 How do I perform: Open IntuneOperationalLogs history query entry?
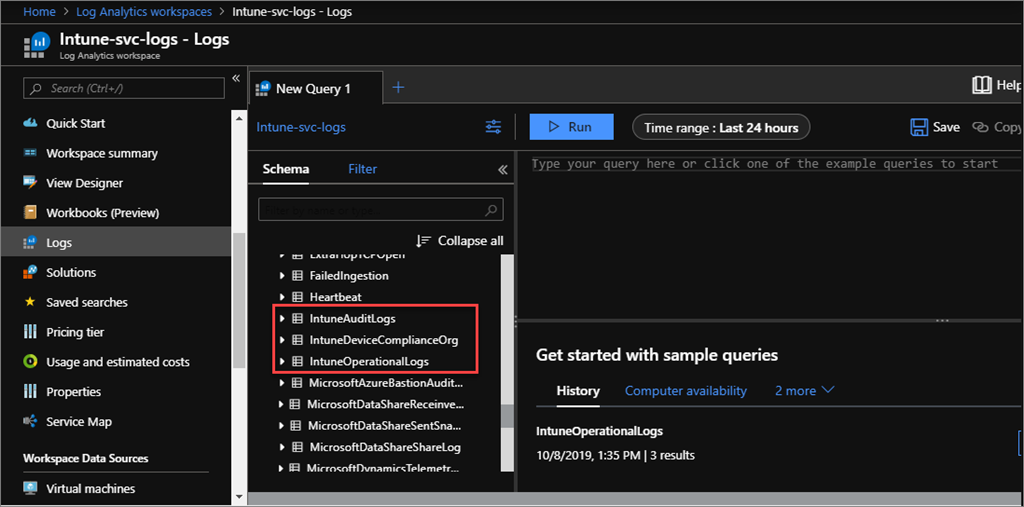(x=600, y=431)
